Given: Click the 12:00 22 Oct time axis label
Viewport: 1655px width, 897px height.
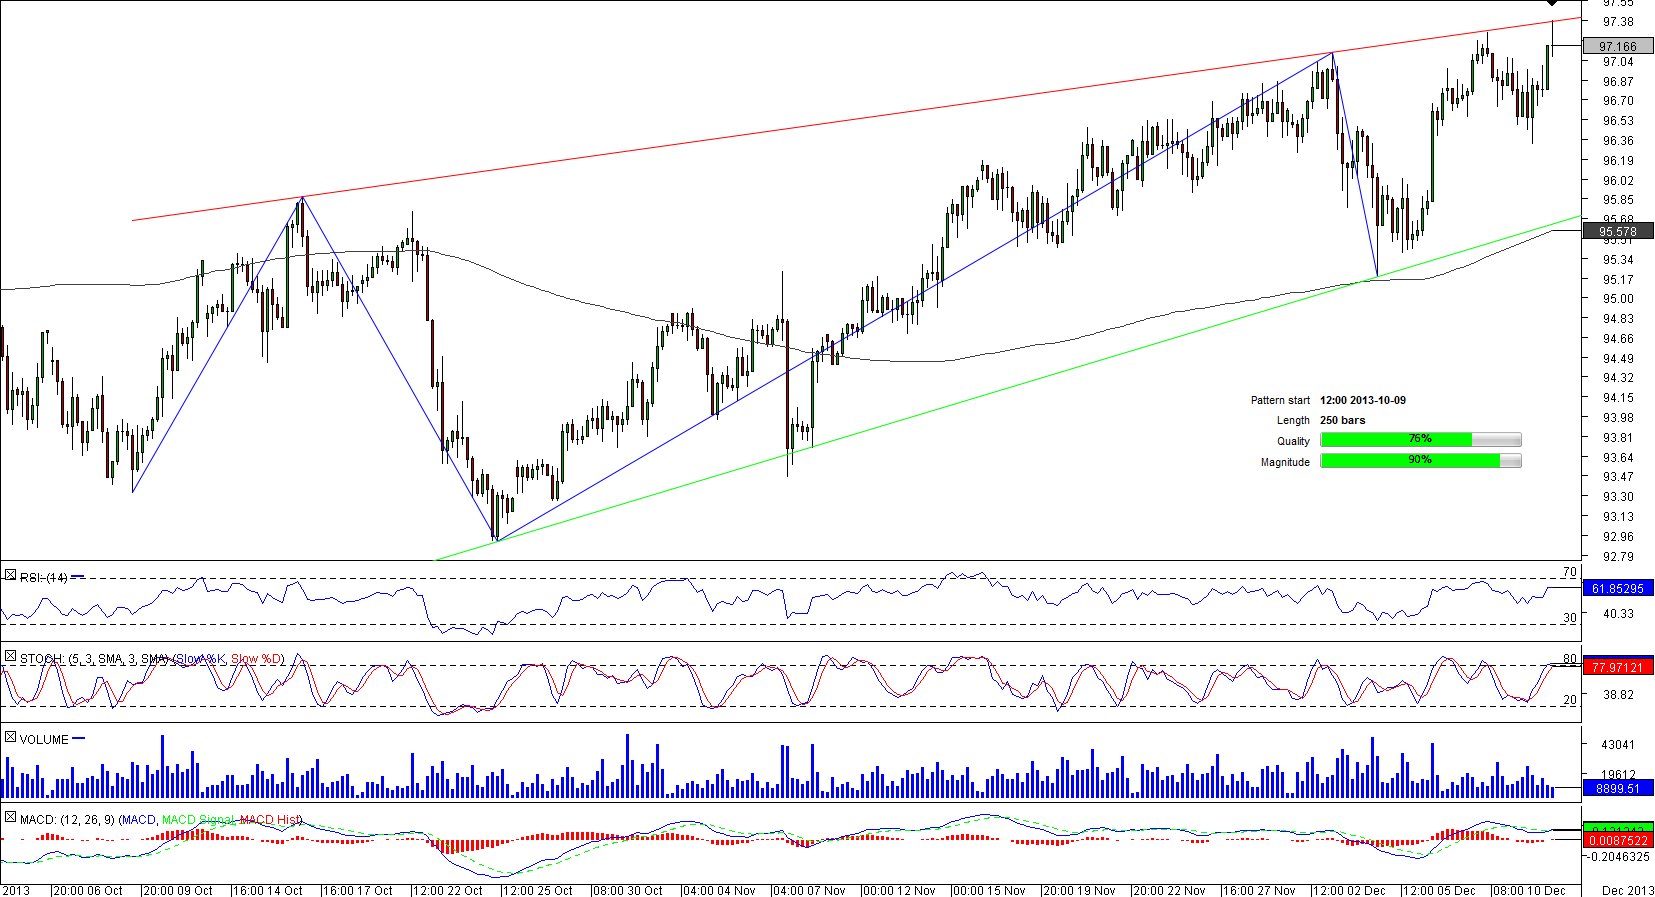Looking at the screenshot, I should 448,890.
